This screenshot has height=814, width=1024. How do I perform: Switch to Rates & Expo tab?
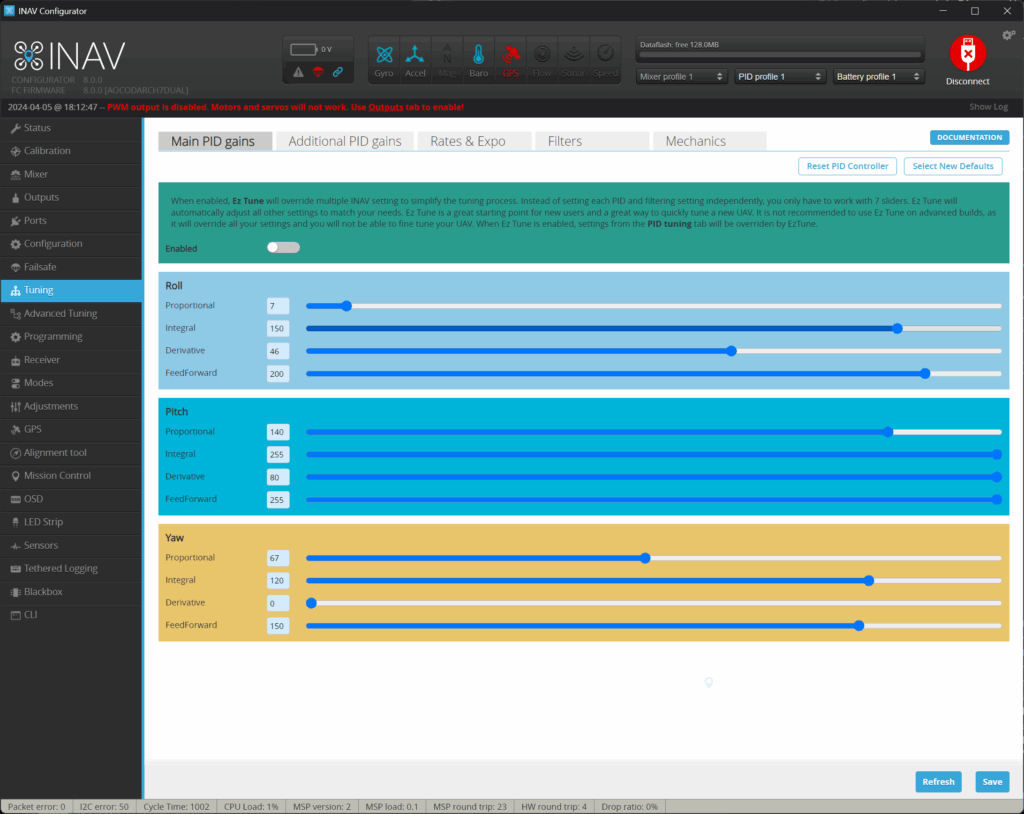474,141
